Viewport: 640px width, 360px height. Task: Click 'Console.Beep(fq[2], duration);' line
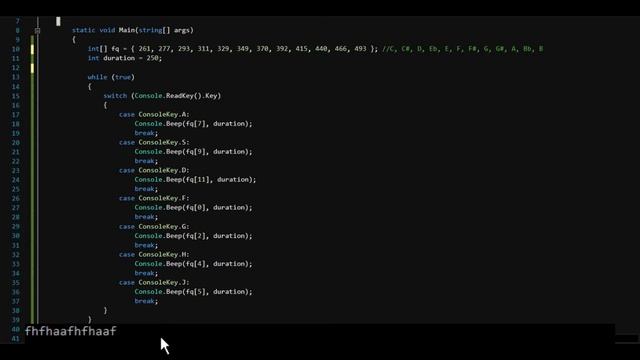(x=193, y=236)
